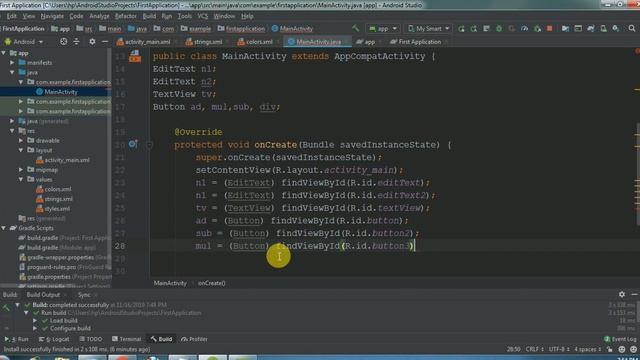
Task: Click the Attach Debugger to Process icon
Action: pos(537,29)
